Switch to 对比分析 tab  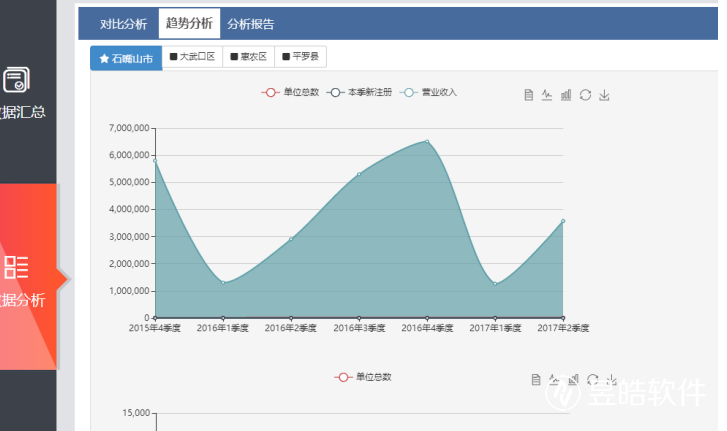click(123, 24)
